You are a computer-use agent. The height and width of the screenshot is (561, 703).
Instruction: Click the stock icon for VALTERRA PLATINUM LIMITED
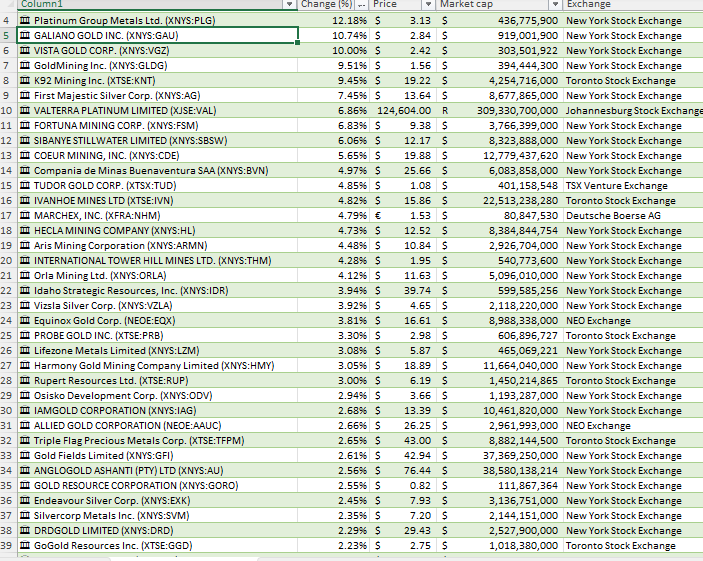pyautogui.click(x=25, y=110)
